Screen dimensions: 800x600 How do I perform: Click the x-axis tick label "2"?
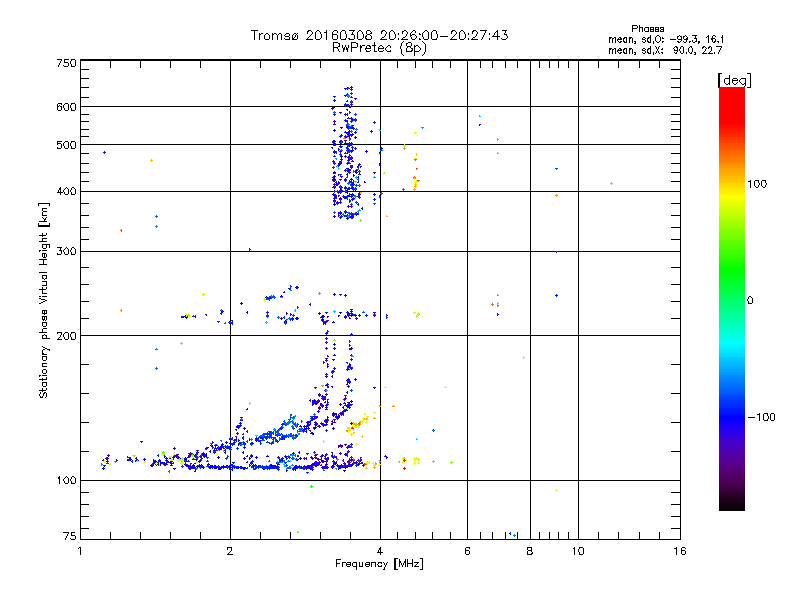coord(230,551)
